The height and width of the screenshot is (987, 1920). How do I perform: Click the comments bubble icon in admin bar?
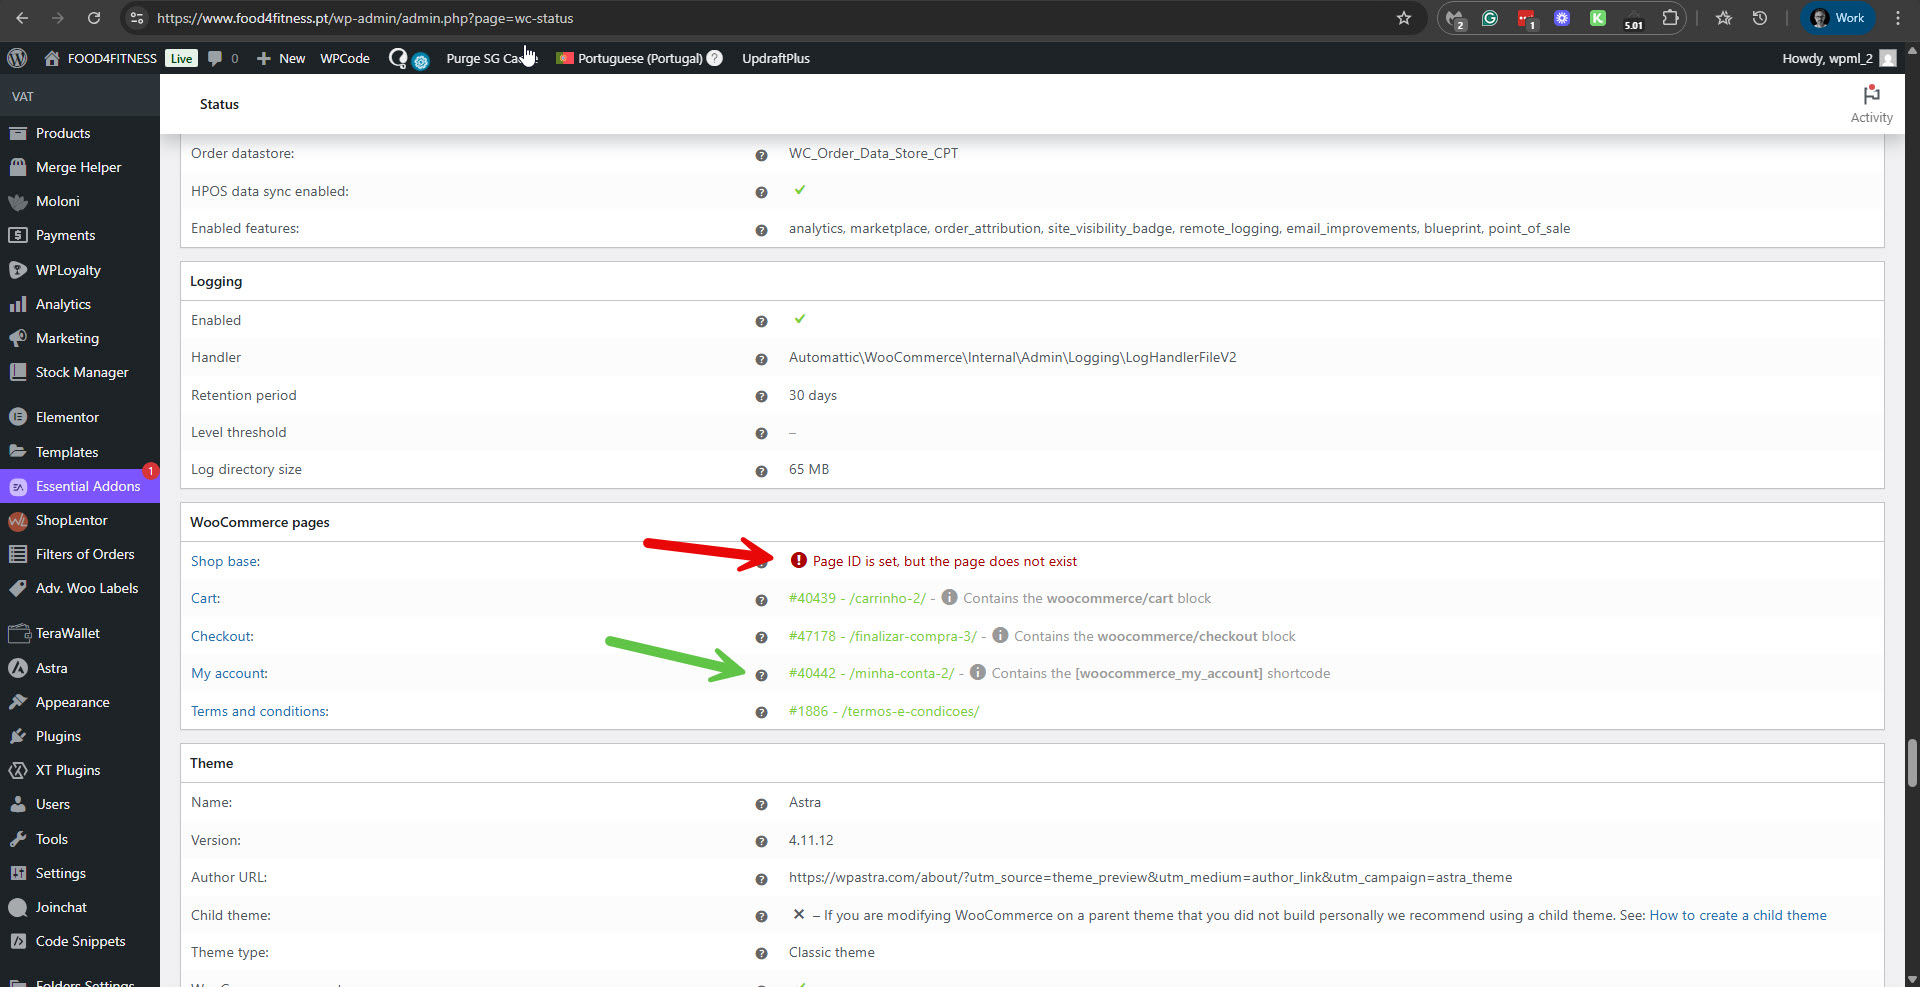click(215, 58)
